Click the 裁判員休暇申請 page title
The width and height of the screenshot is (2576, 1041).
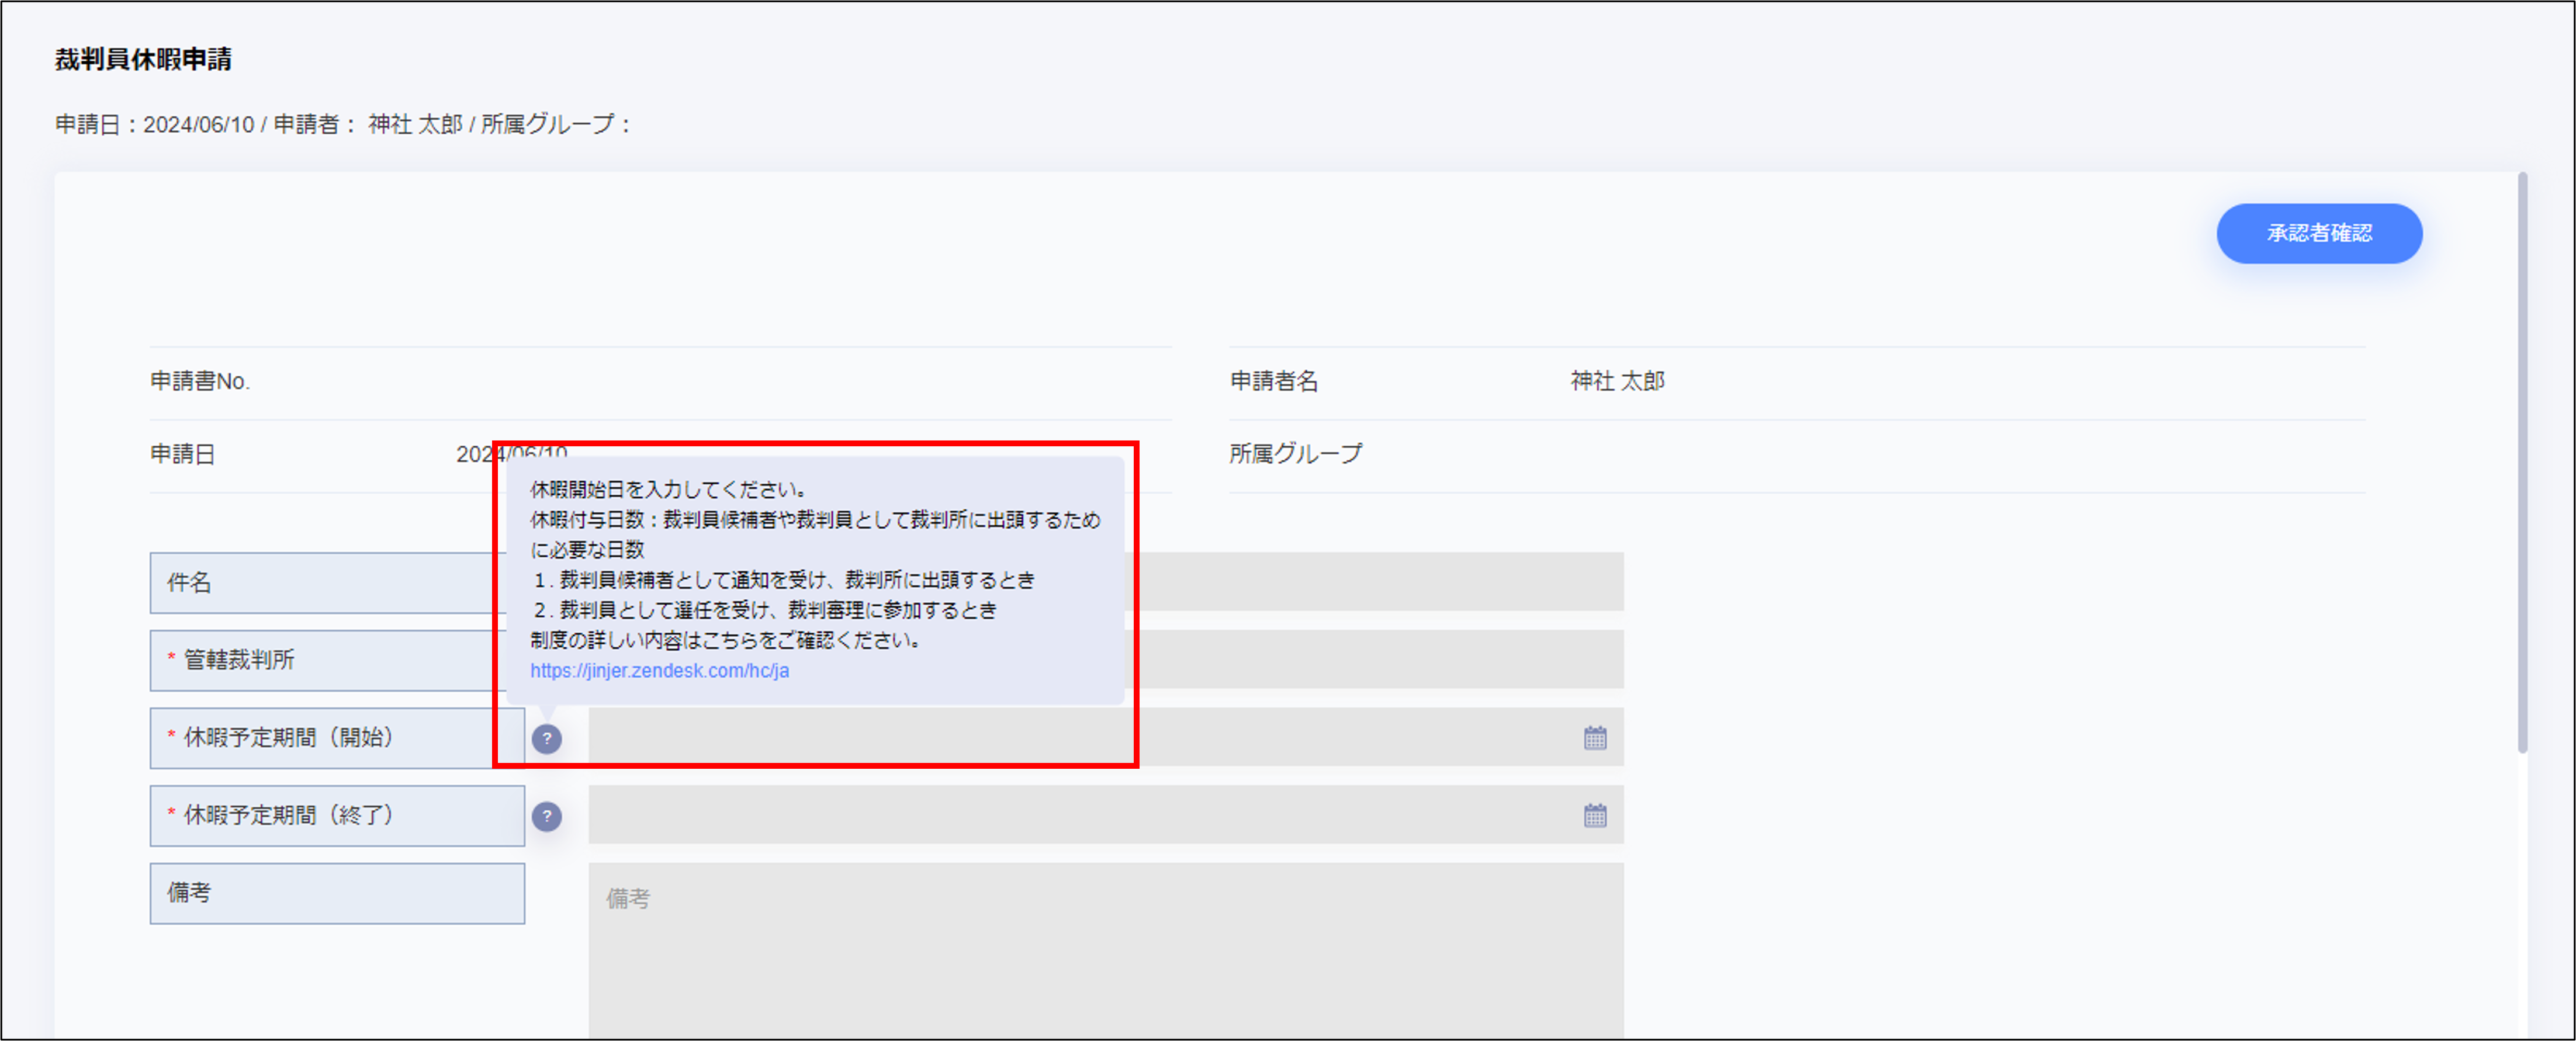[143, 60]
